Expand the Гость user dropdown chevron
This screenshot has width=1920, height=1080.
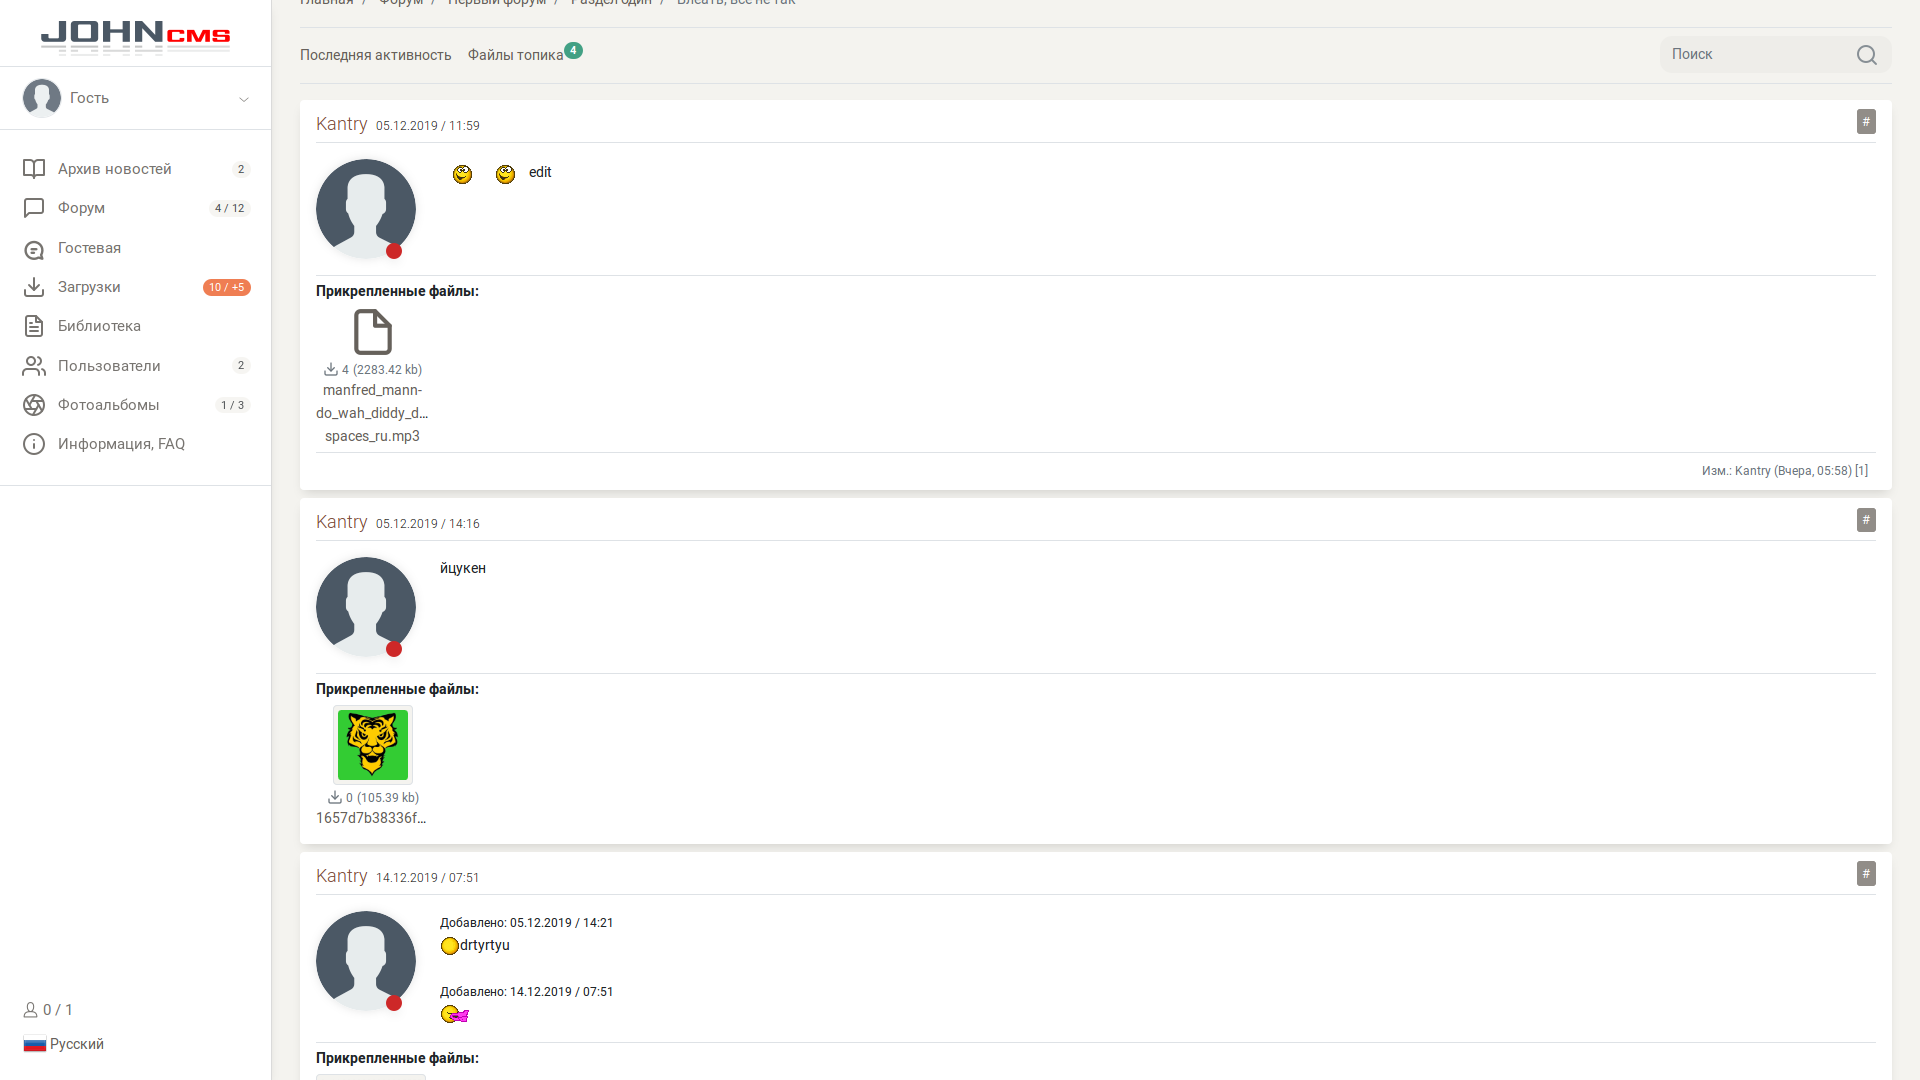244,99
